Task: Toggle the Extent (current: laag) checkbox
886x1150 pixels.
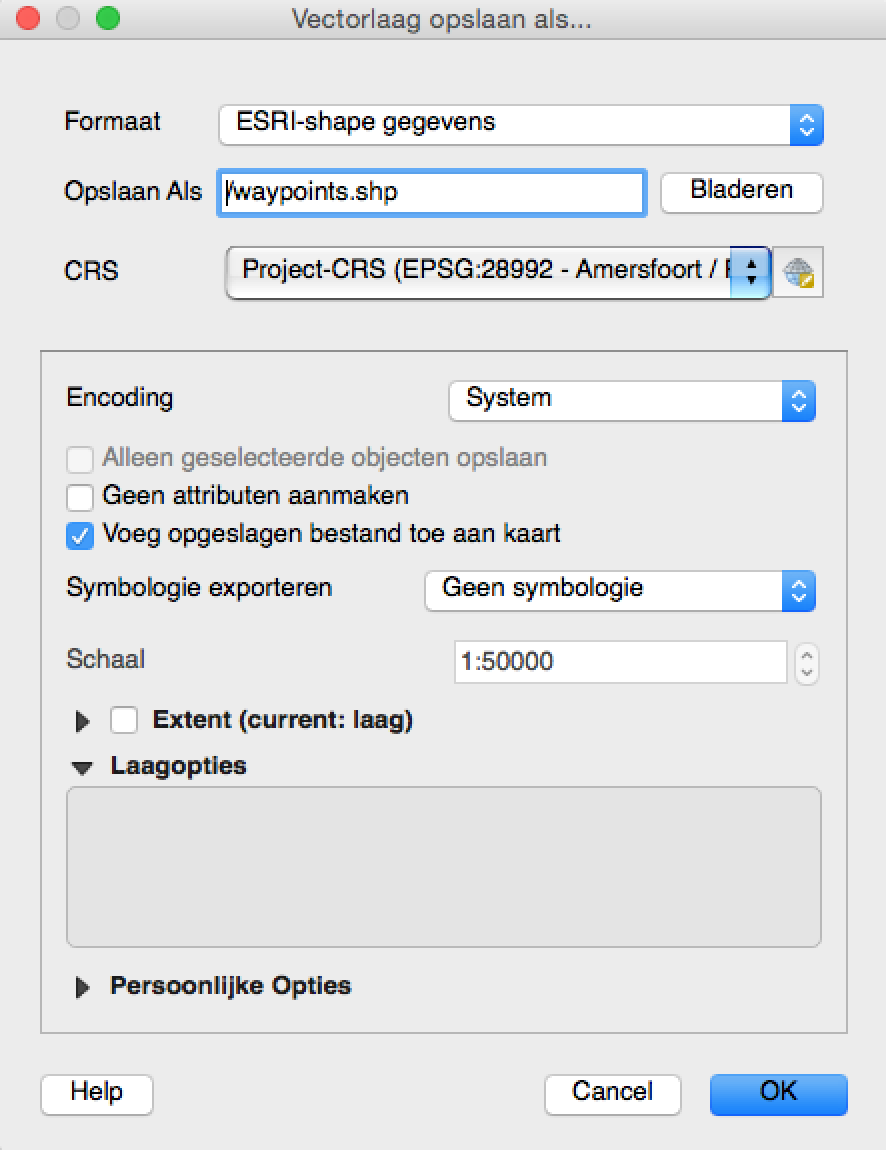Action: pos(124,720)
